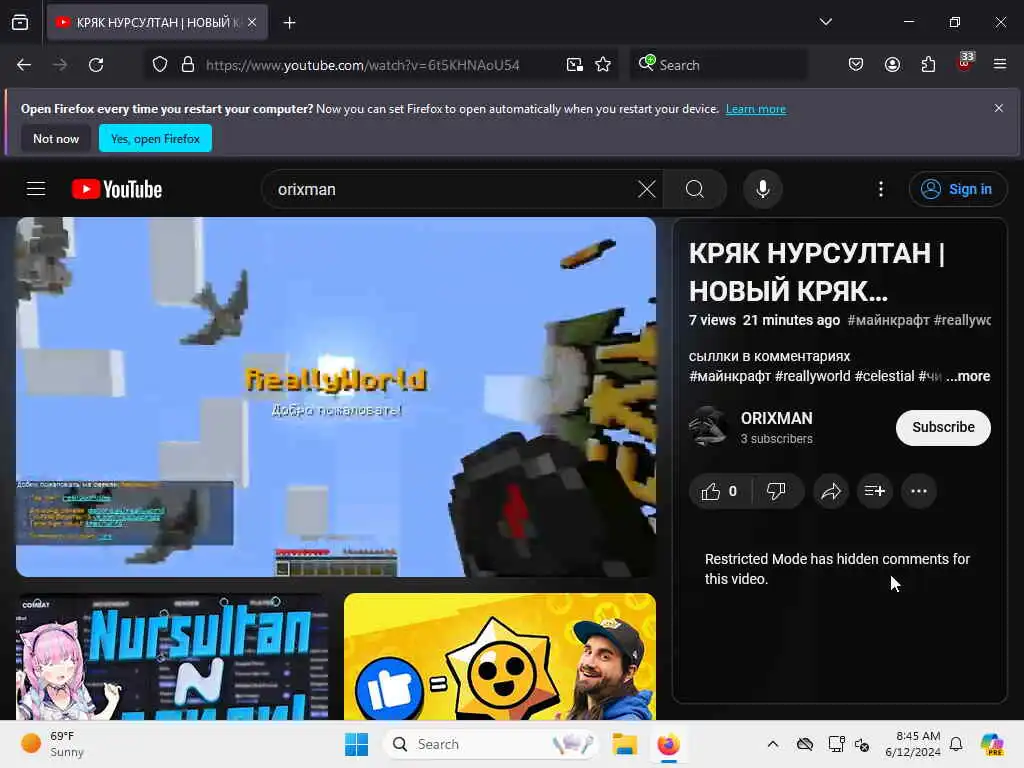
Task: Open the yellow Brawl Stars thumbnail
Action: 500,656
